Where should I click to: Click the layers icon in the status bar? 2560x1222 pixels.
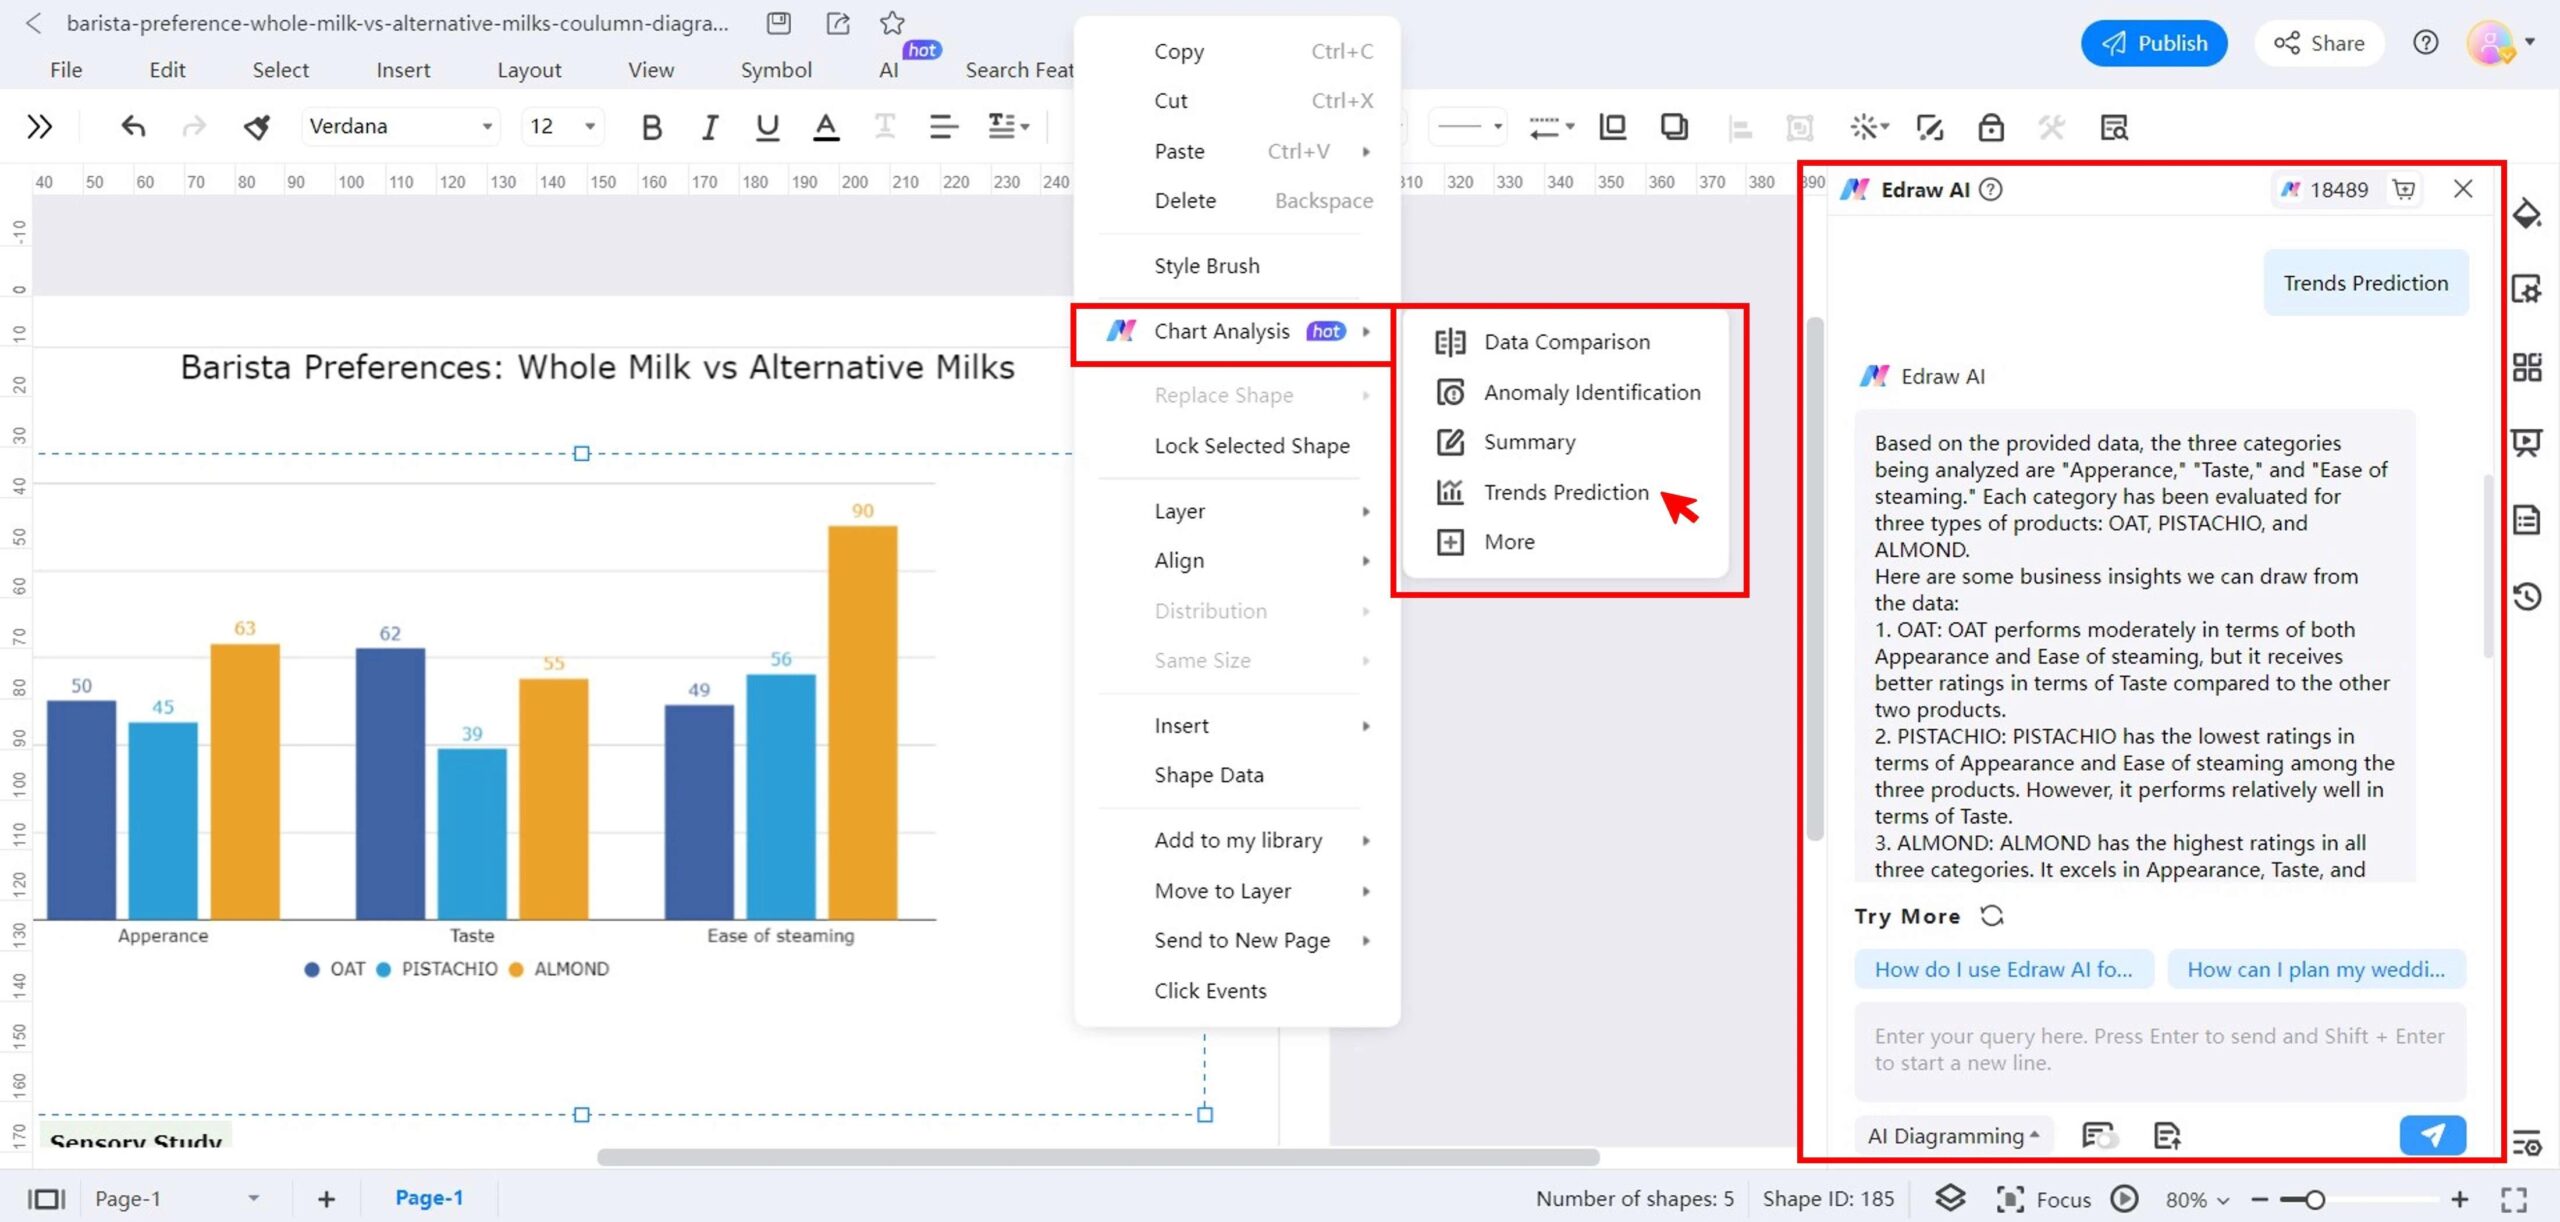pyautogui.click(x=1951, y=1198)
